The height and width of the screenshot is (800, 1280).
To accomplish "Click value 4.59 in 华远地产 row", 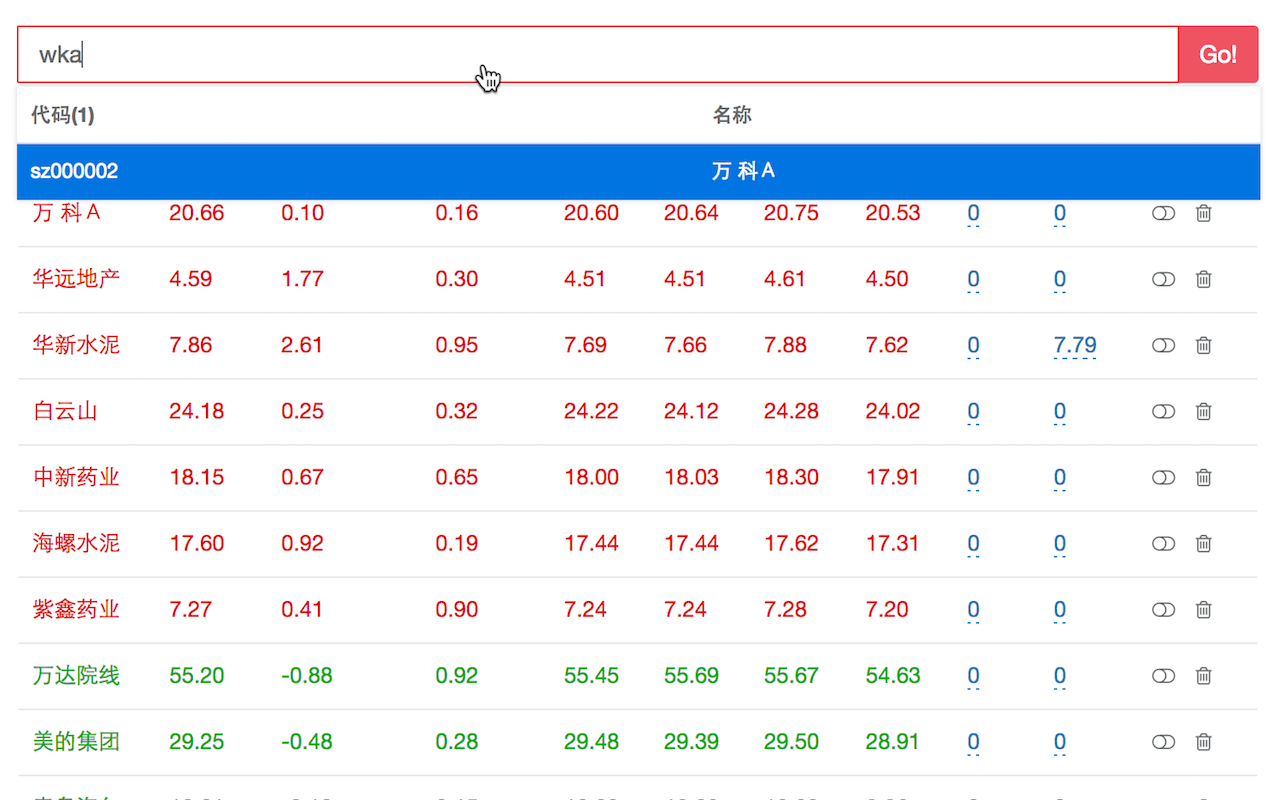I will pyautogui.click(x=191, y=279).
